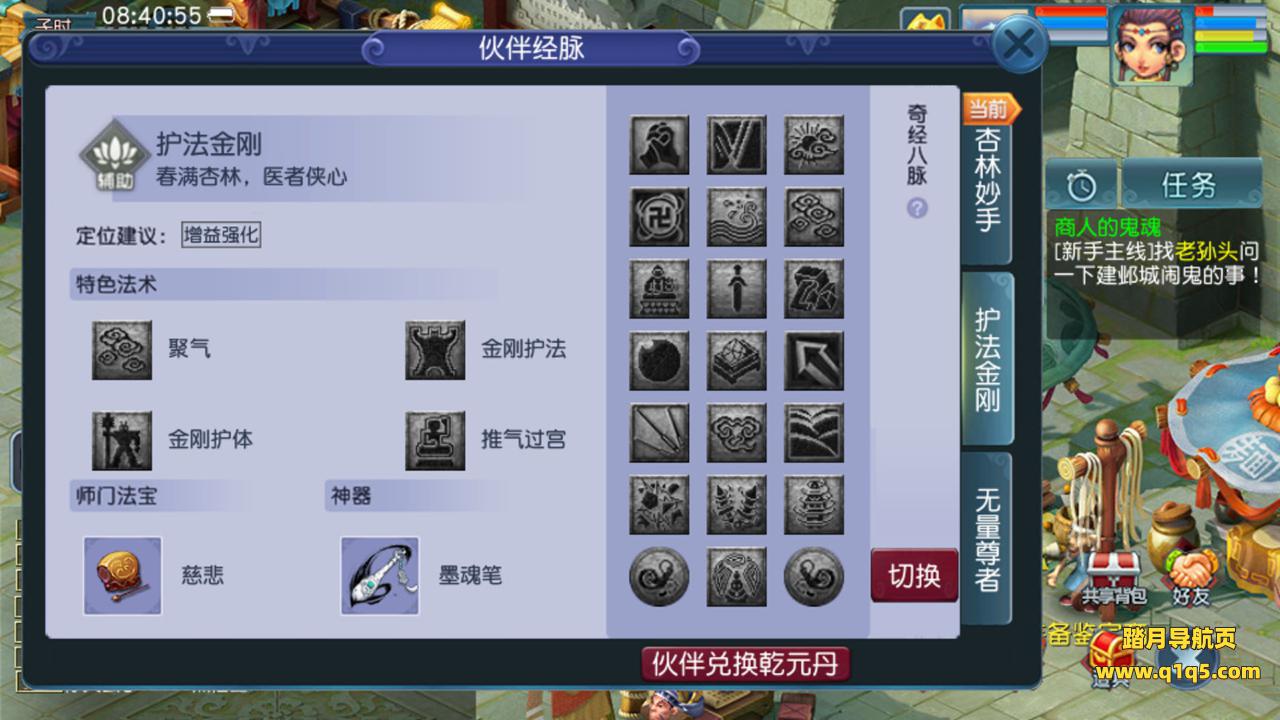Select the swastika symbol meridian icon
The height and width of the screenshot is (720, 1280).
tap(659, 217)
